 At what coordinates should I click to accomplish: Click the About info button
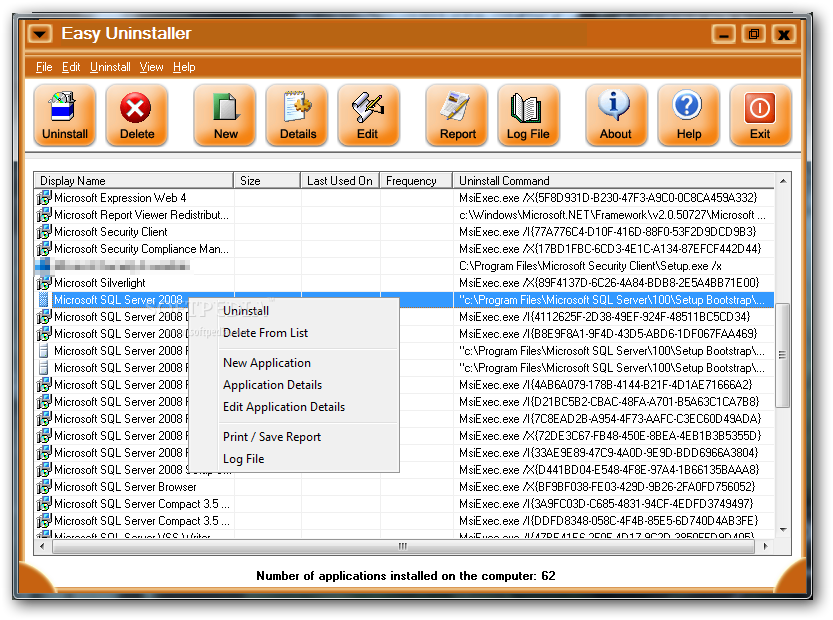coord(616,115)
